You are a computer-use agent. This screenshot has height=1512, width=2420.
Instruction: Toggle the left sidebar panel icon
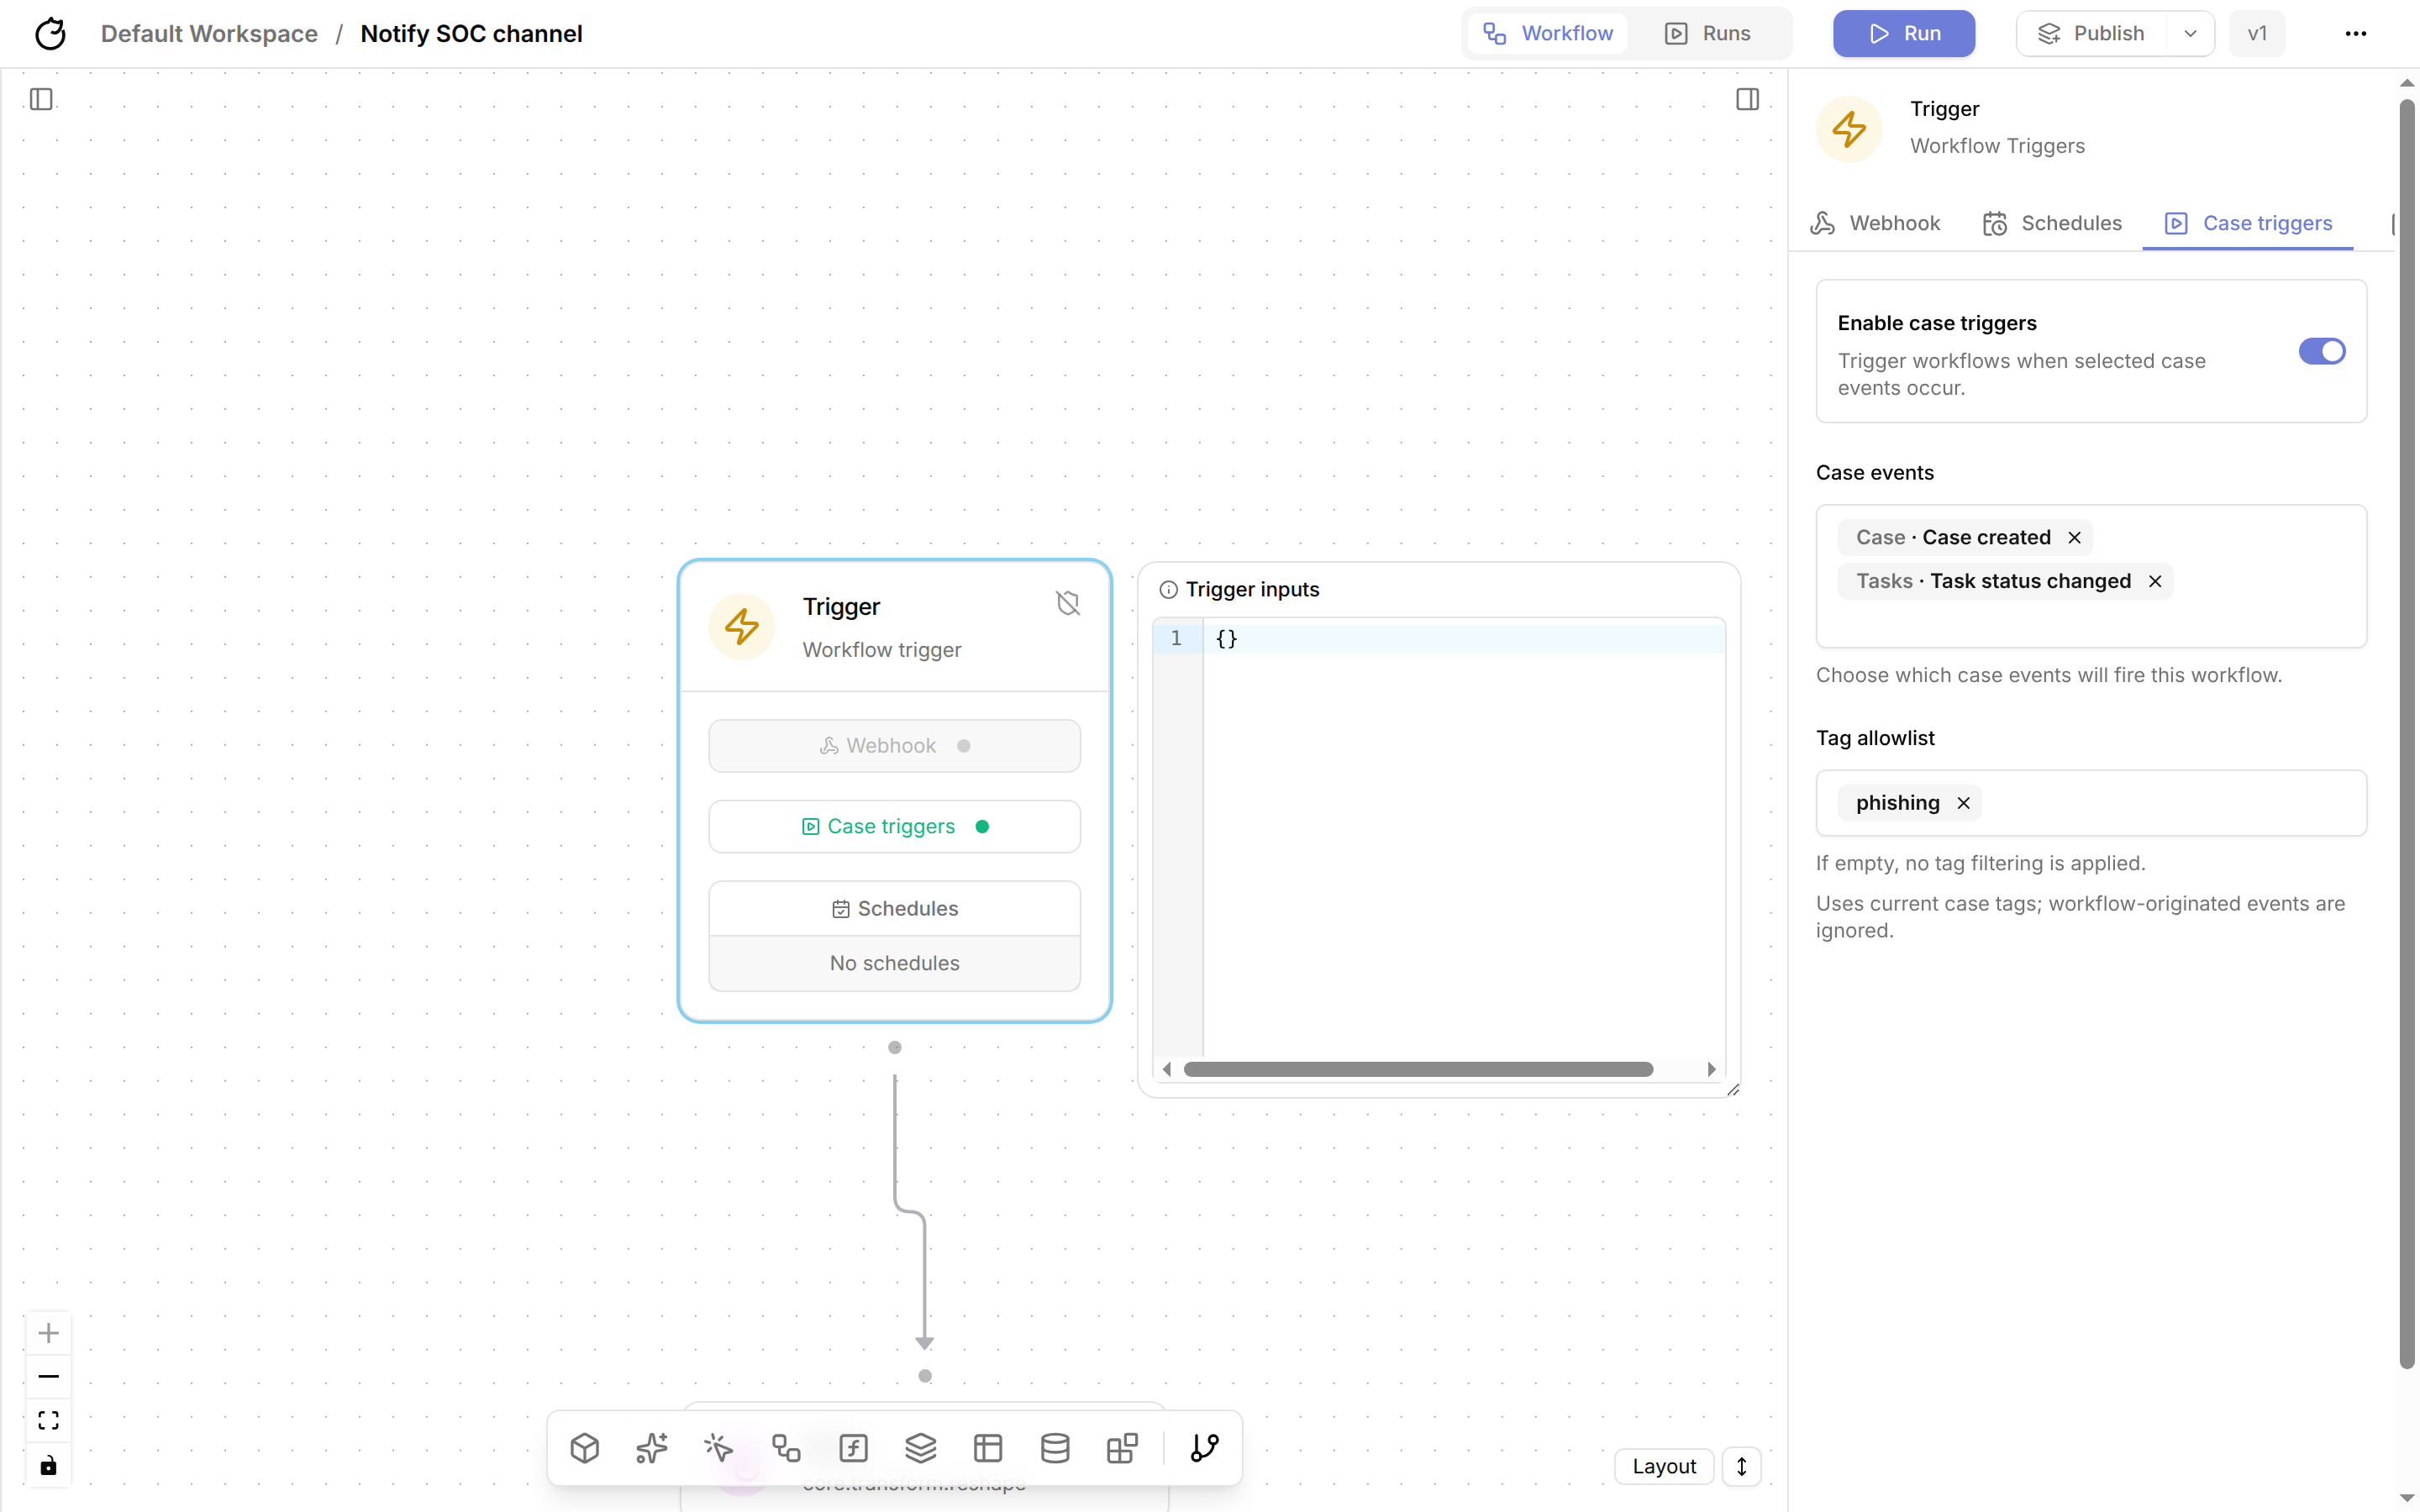41,99
